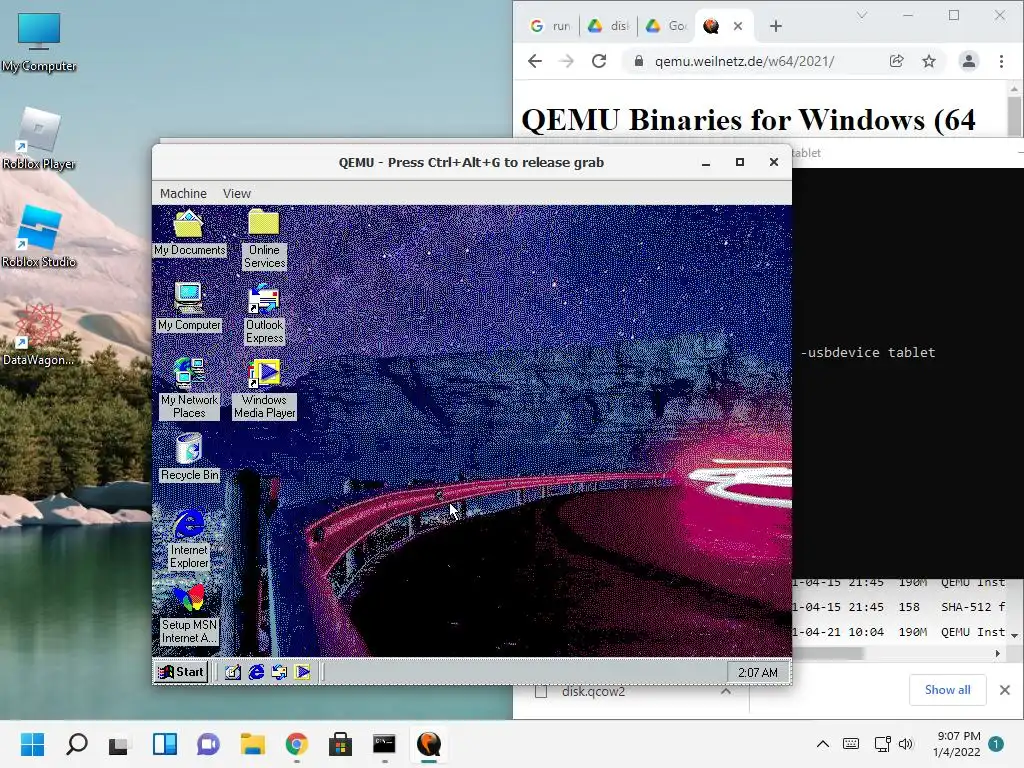The height and width of the screenshot is (768, 1024).
Task: Open volume tray icon
Action: pyautogui.click(x=905, y=744)
